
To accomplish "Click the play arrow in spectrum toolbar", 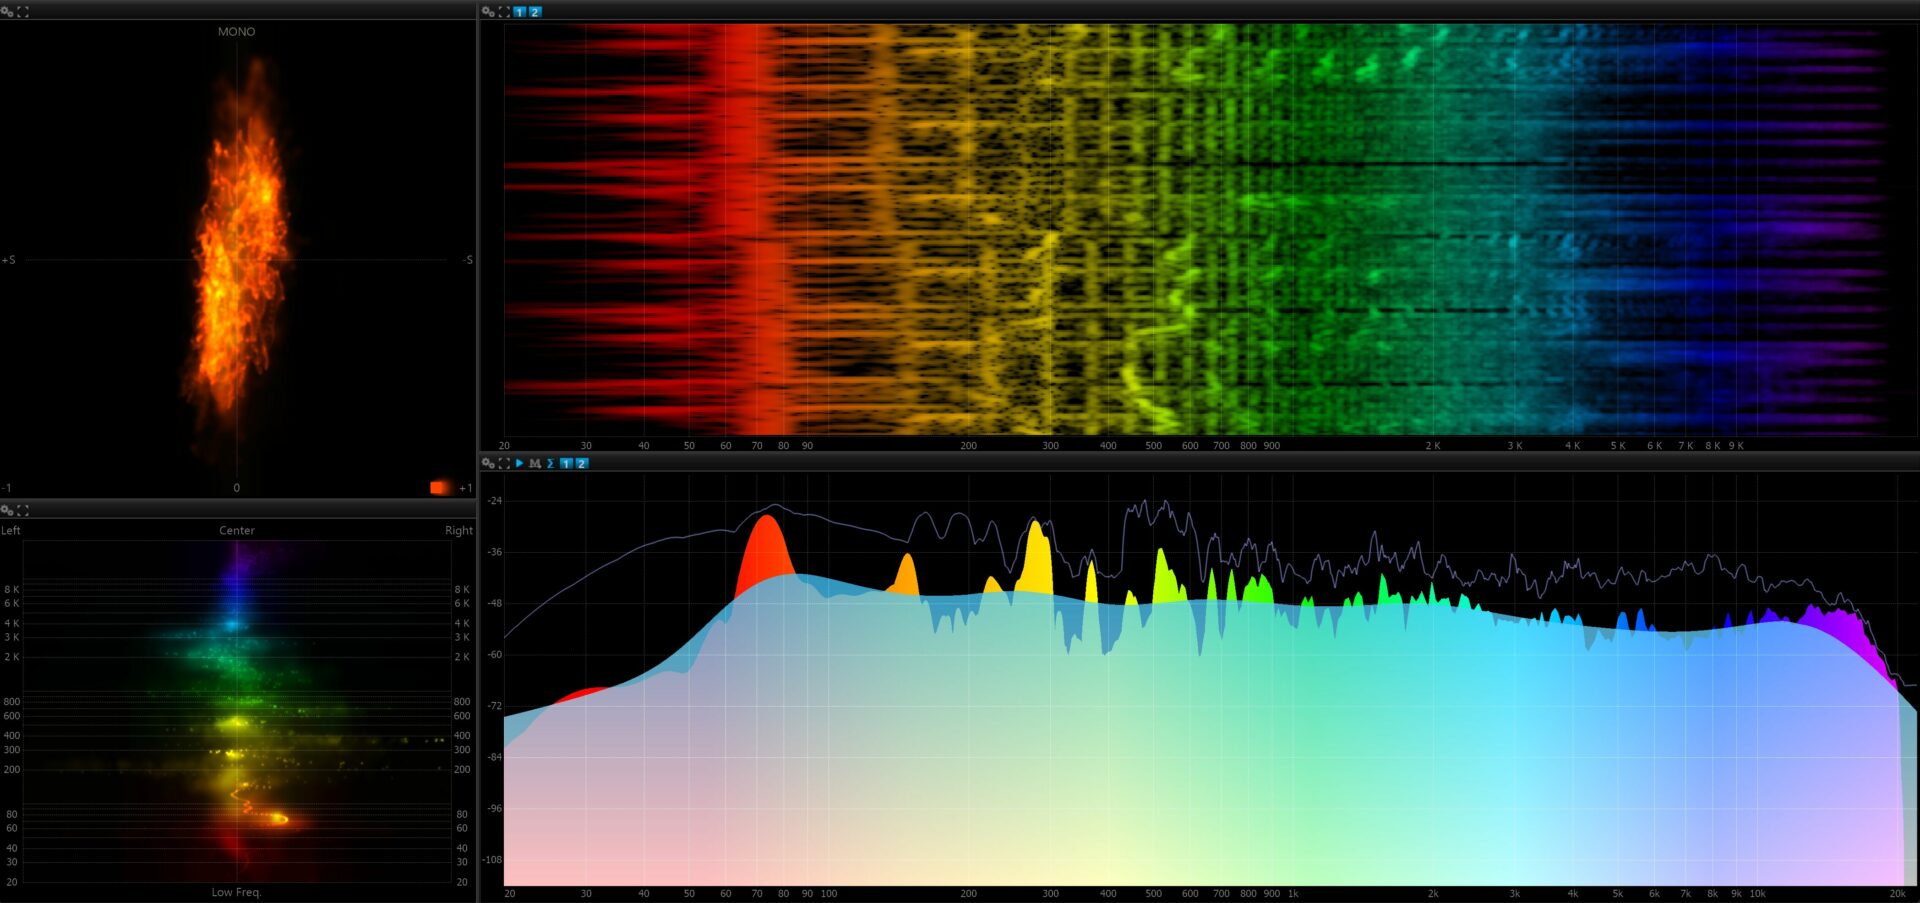I will (x=519, y=463).
